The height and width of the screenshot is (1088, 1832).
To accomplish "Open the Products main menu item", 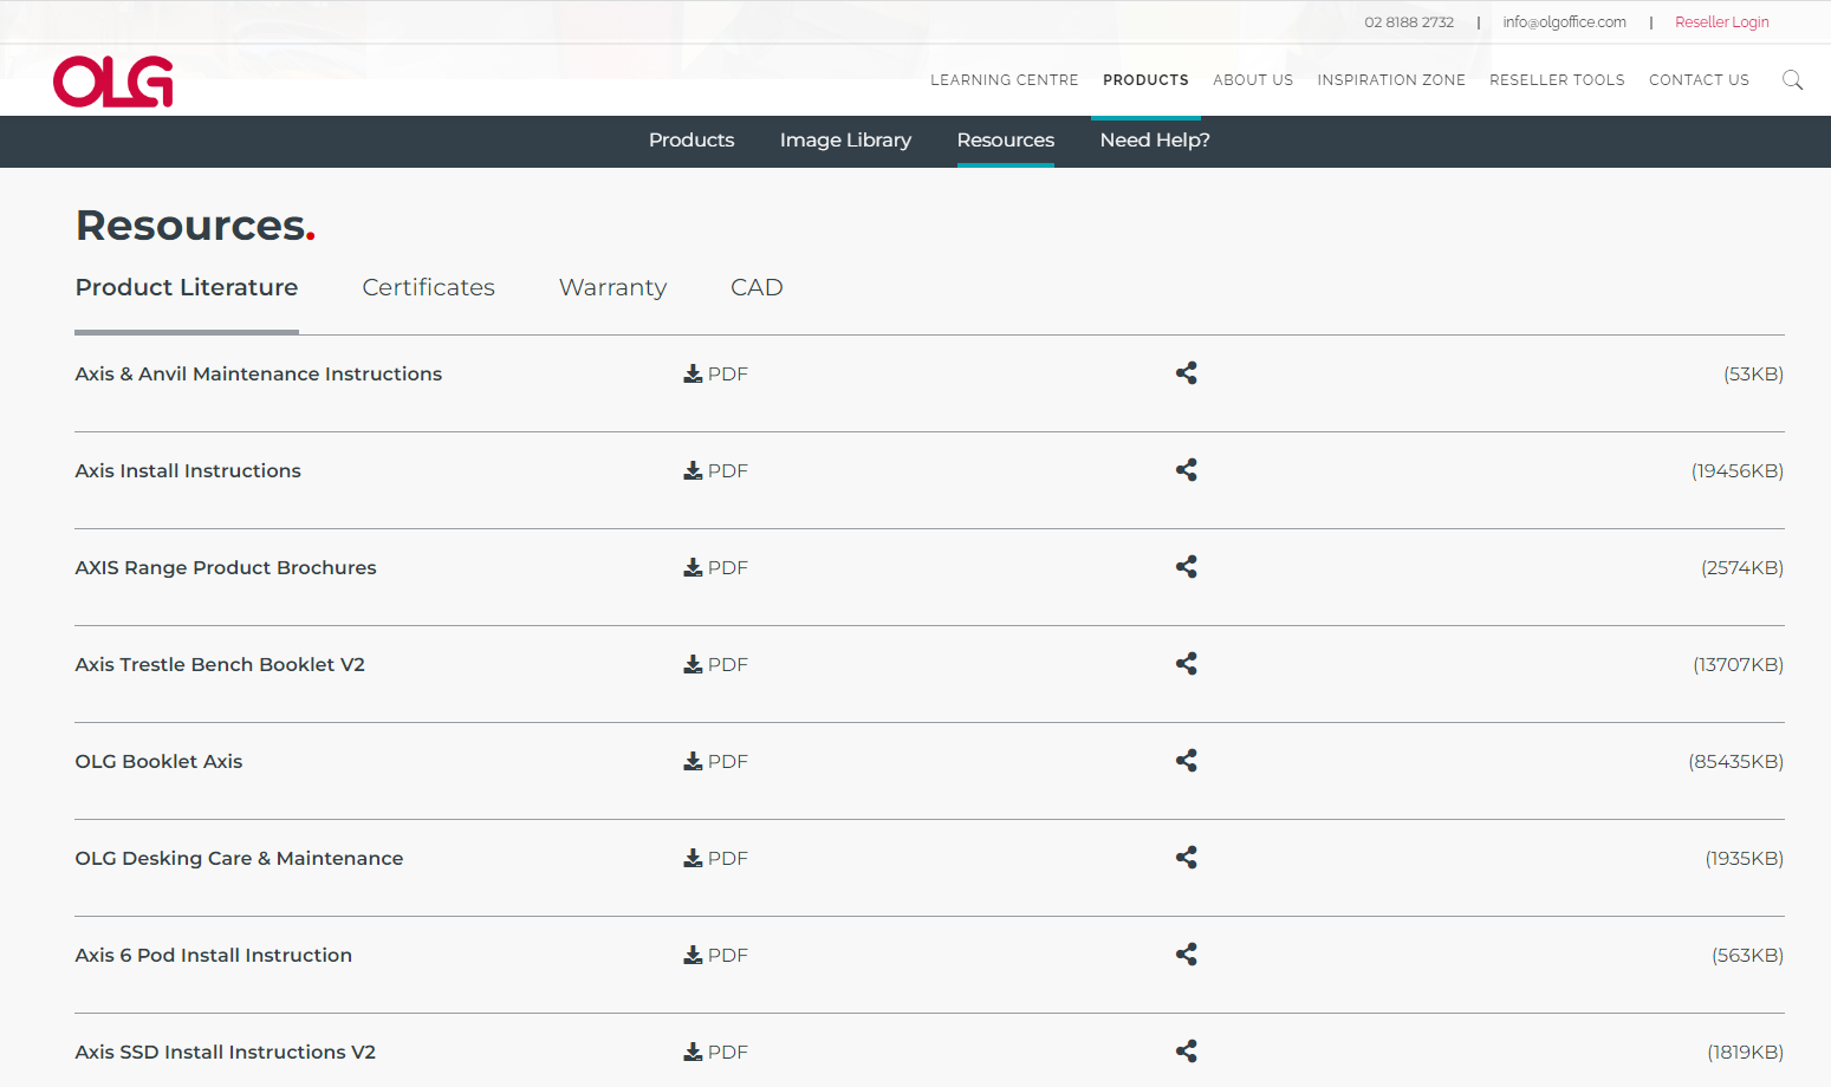I will tap(1145, 80).
